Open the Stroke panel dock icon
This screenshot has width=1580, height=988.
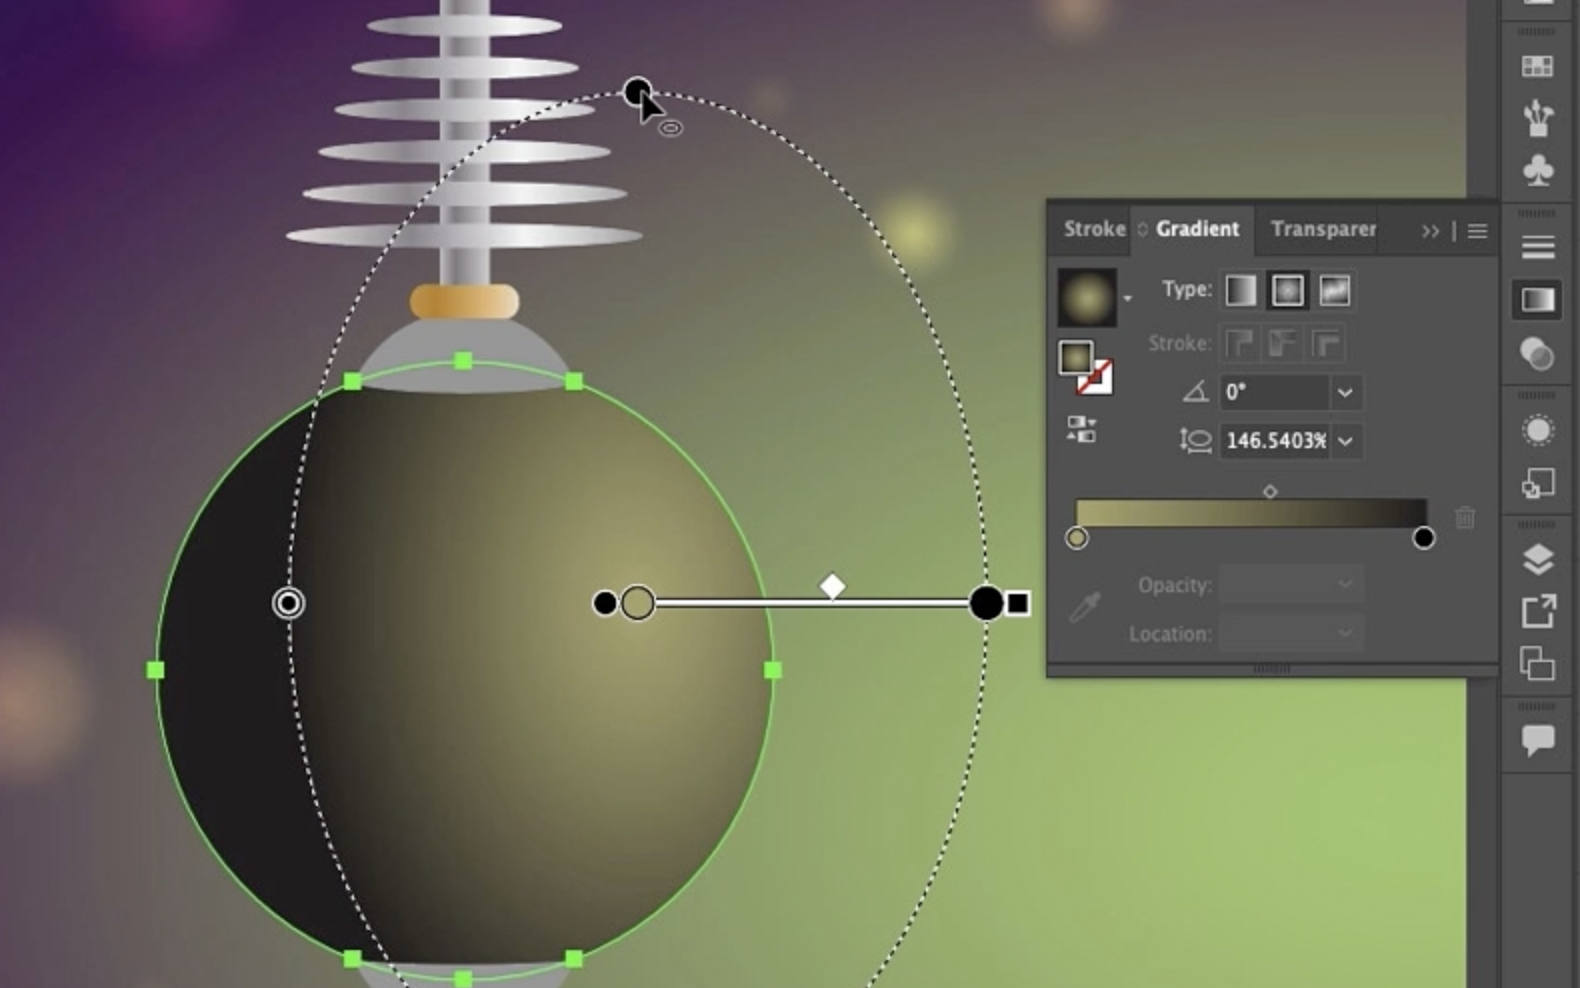click(x=1537, y=246)
